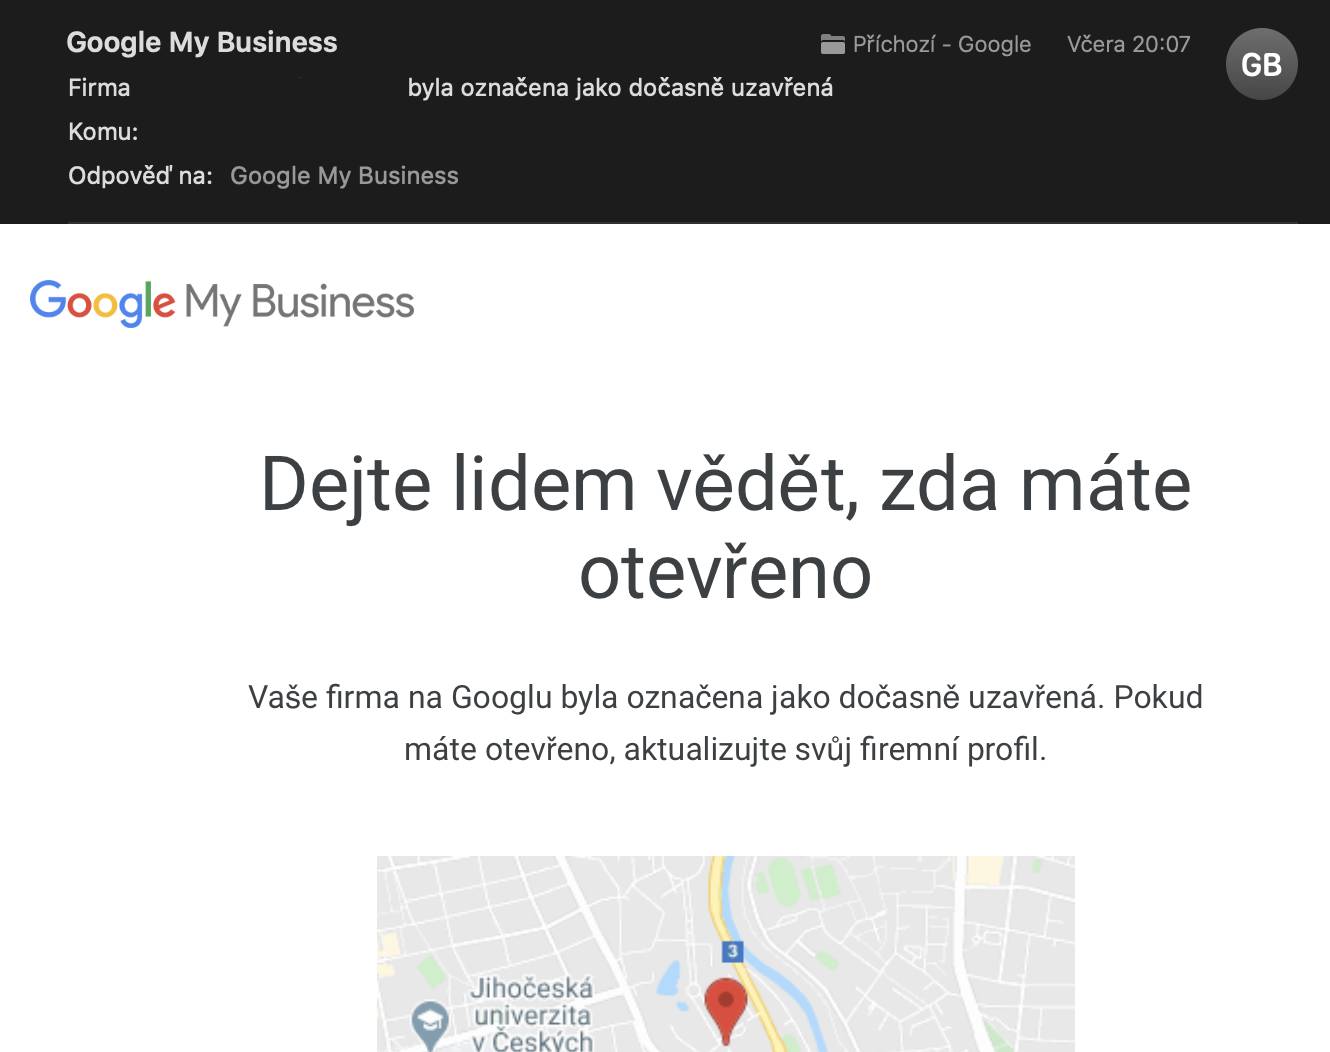Click the heading Dejte lidem vědět

726,527
